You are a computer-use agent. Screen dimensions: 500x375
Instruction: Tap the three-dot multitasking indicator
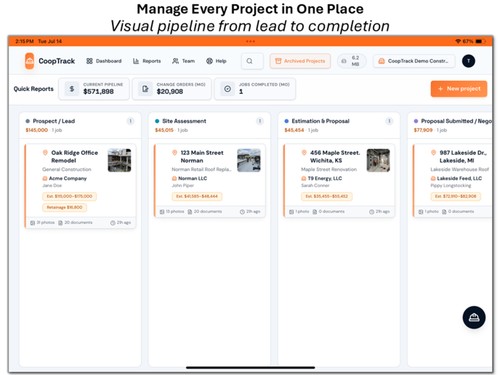pos(250,41)
